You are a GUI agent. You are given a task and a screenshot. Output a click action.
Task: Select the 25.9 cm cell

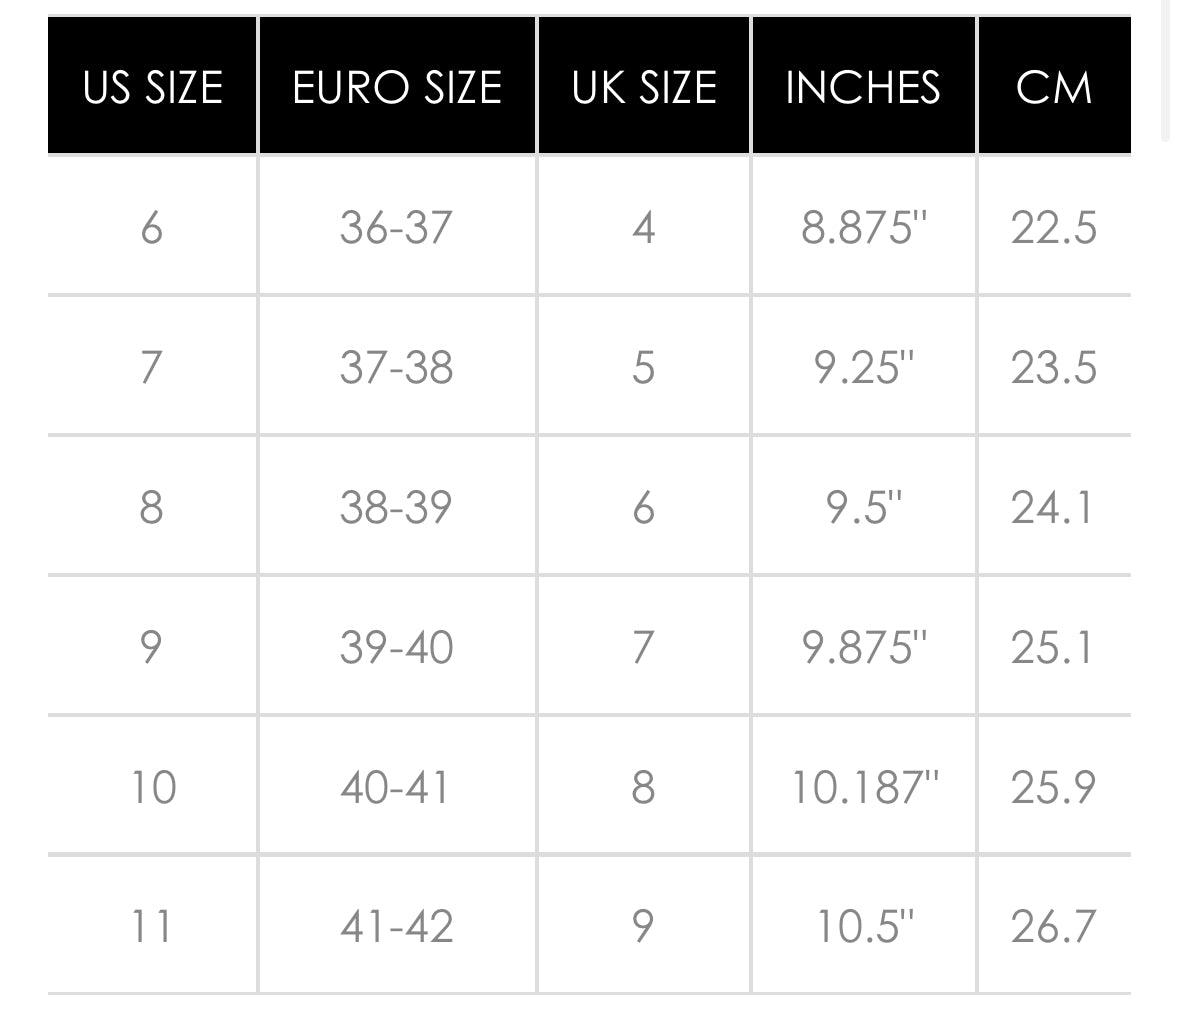point(1054,788)
